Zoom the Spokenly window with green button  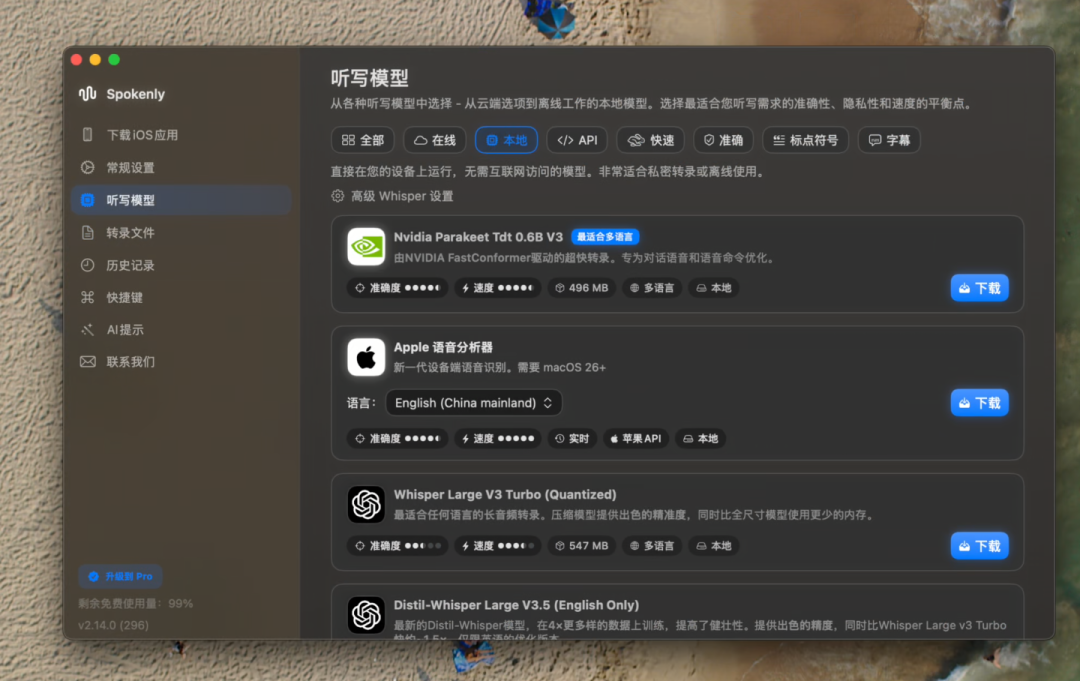[x=114, y=60]
